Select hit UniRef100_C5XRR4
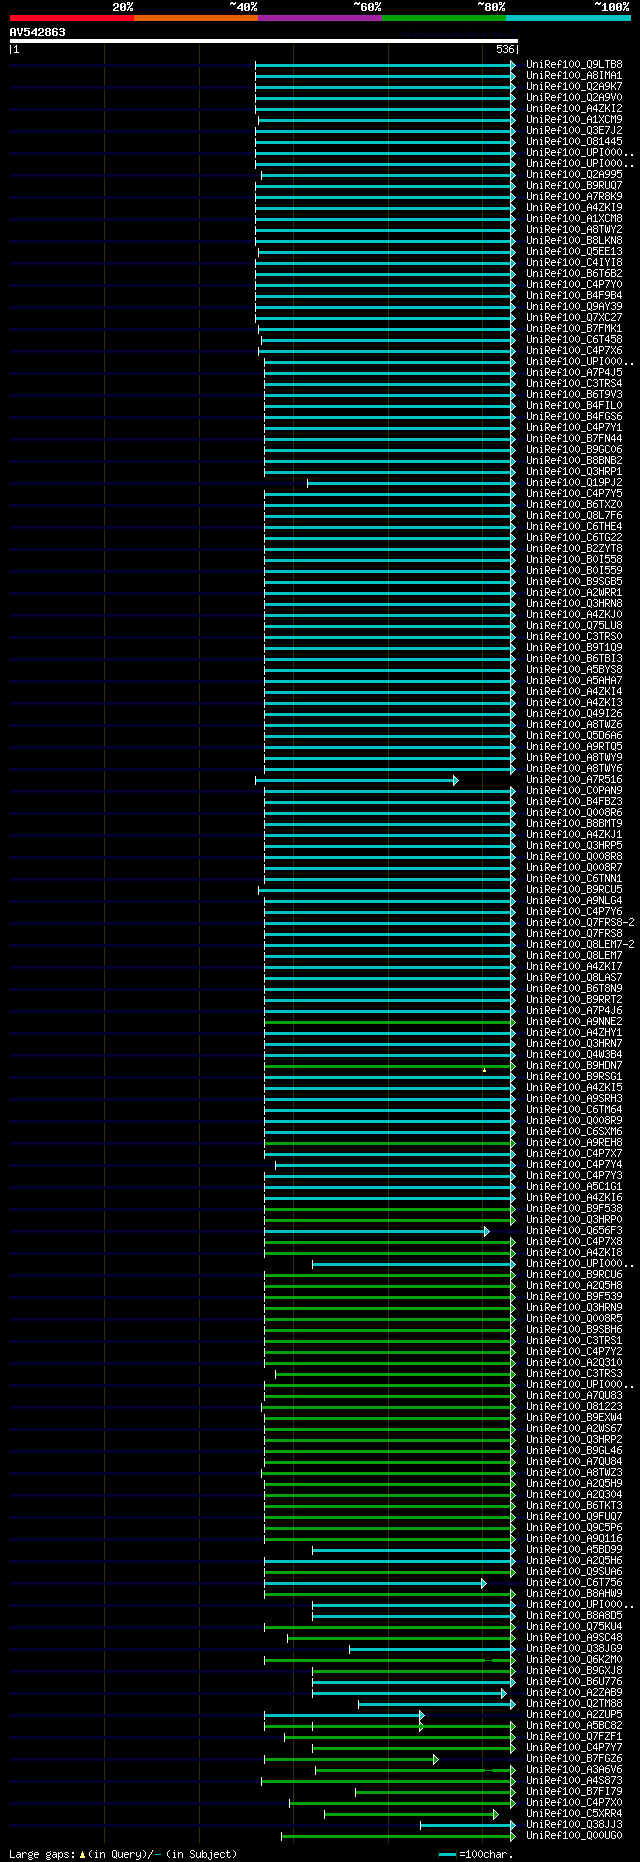The width and height of the screenshot is (640, 1862). tap(574, 1814)
